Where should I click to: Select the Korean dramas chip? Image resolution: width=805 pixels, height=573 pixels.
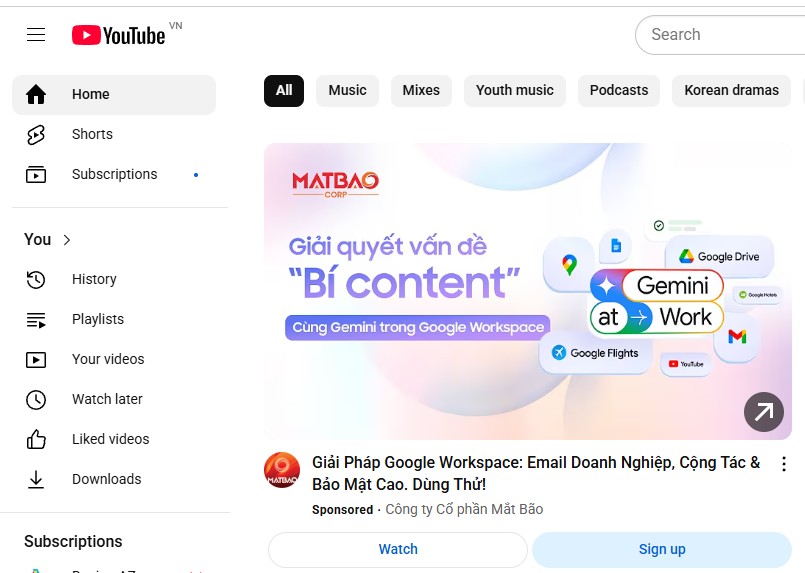point(731,91)
